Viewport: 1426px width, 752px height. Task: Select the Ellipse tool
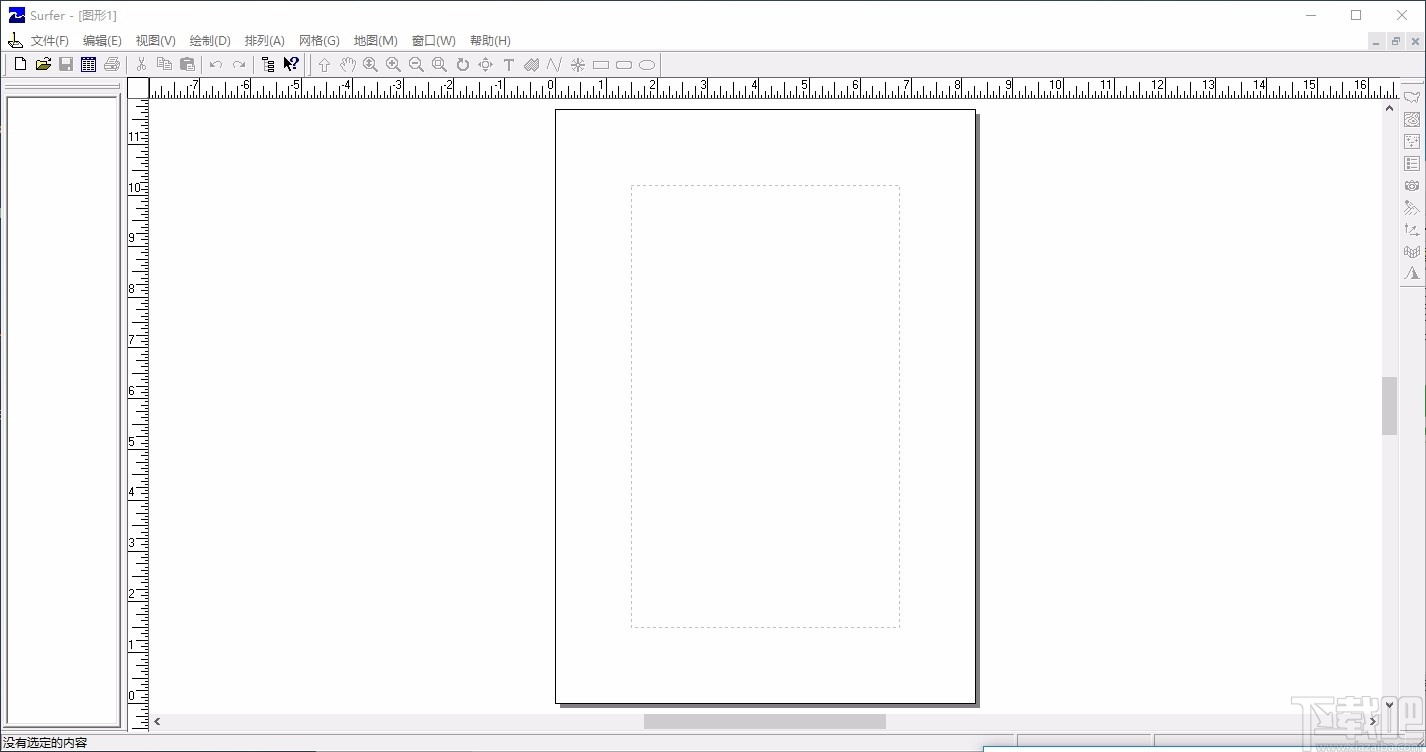[646, 65]
